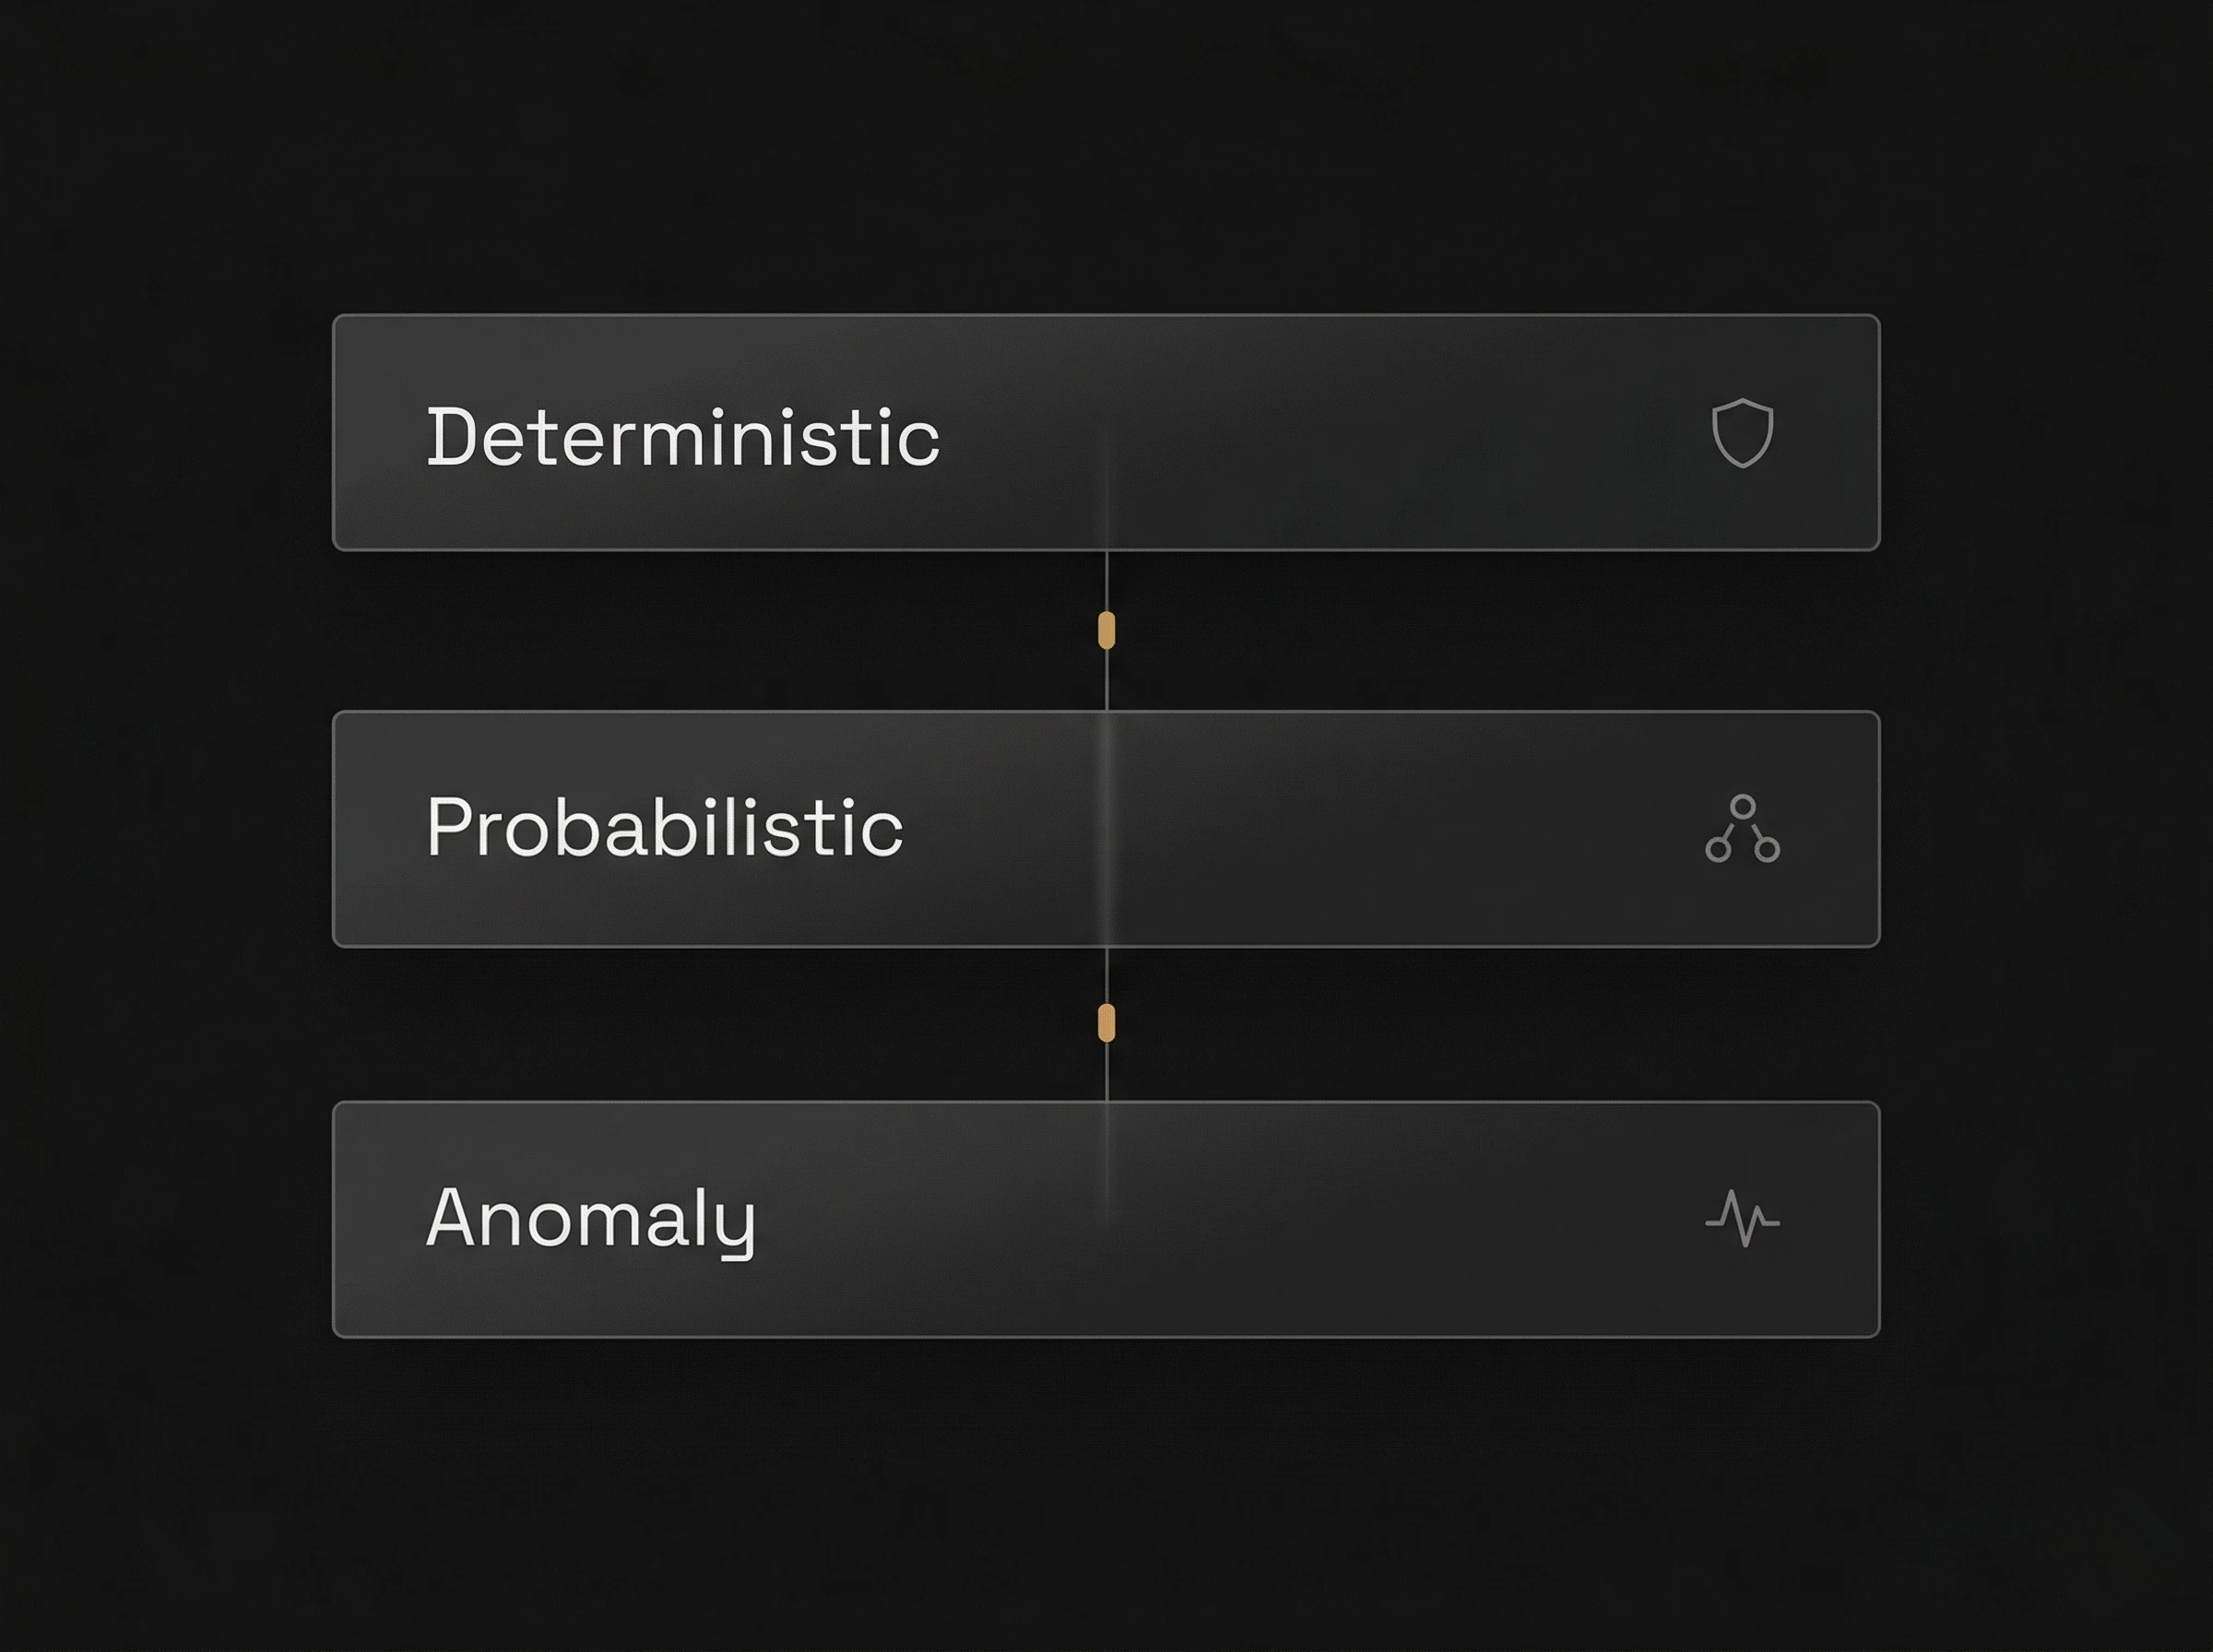Click the pulse waveform icon on Anomaly
Viewport: 2213px width, 1652px height.
click(1742, 1218)
